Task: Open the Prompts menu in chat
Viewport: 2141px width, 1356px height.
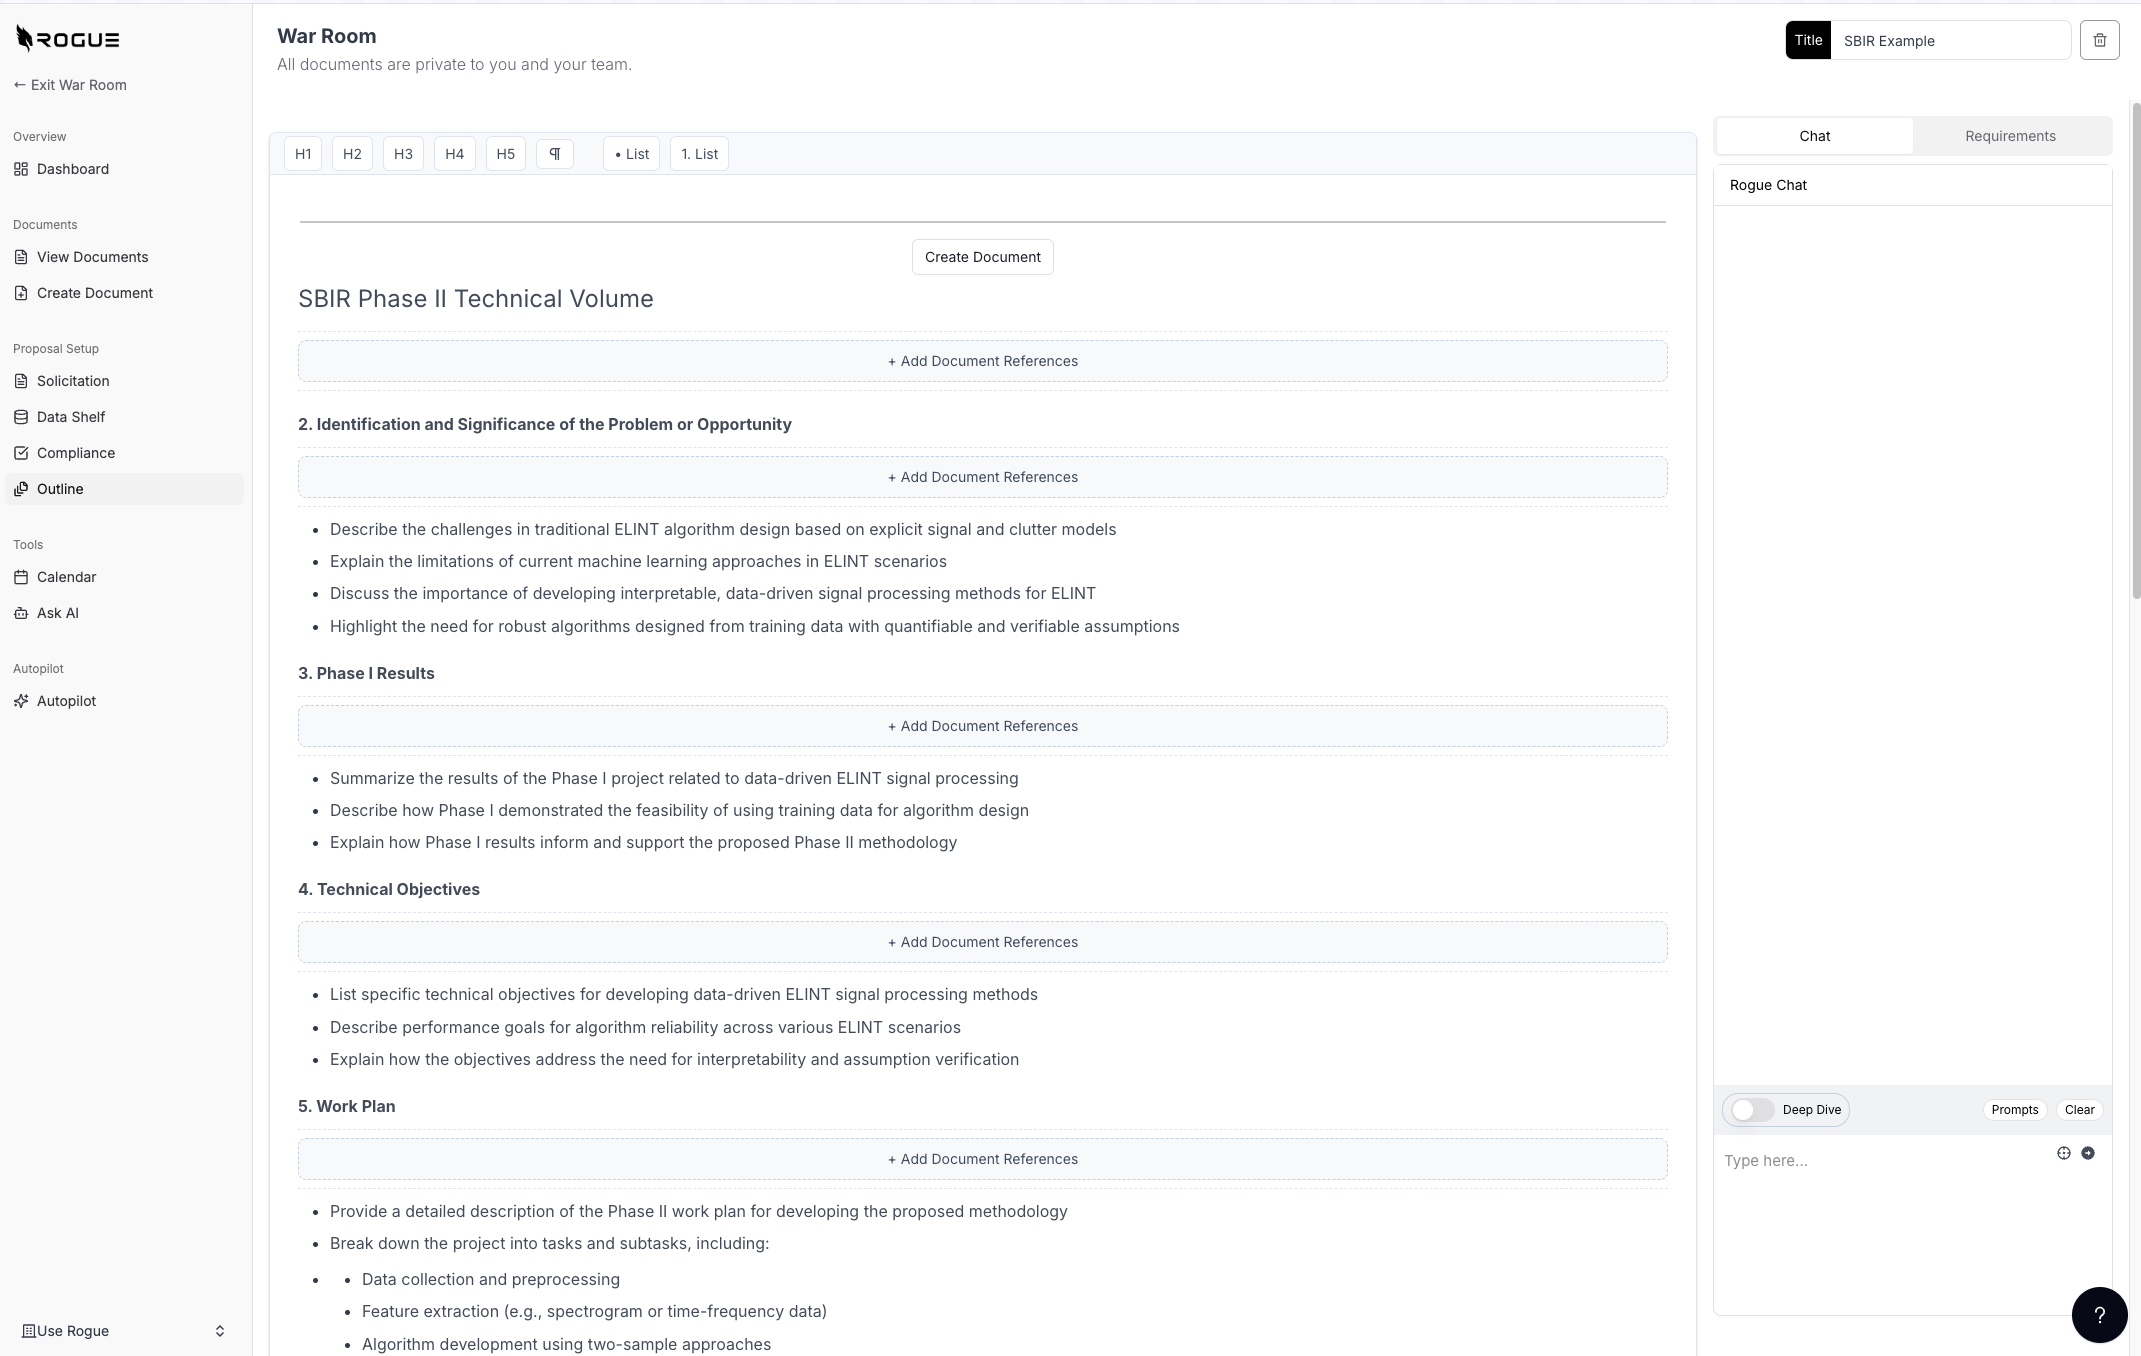Action: point(2014,1110)
